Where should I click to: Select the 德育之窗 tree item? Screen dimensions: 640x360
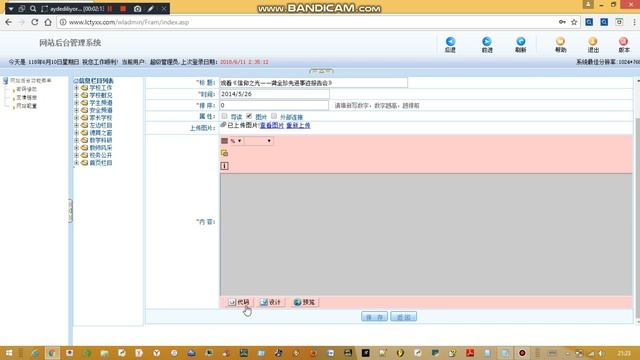coord(101,133)
